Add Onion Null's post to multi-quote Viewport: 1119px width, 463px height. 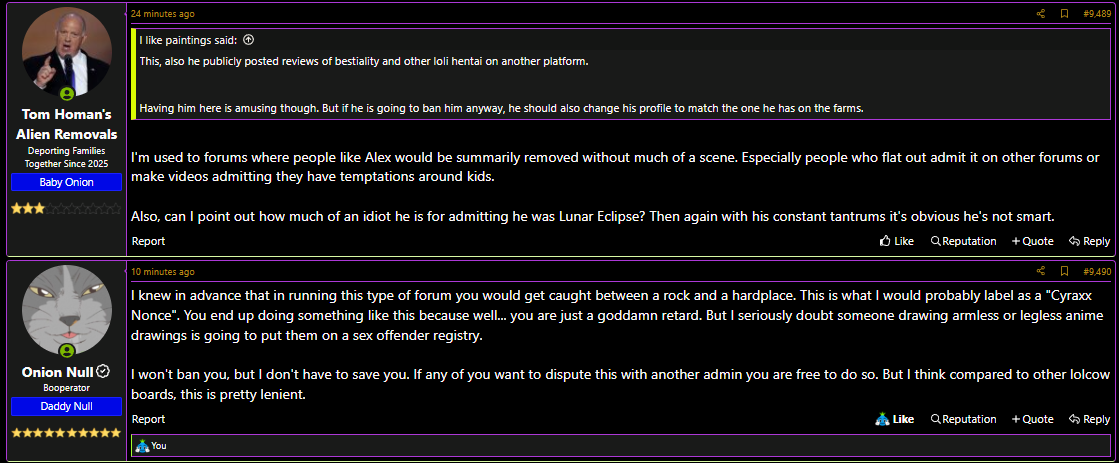1033,419
